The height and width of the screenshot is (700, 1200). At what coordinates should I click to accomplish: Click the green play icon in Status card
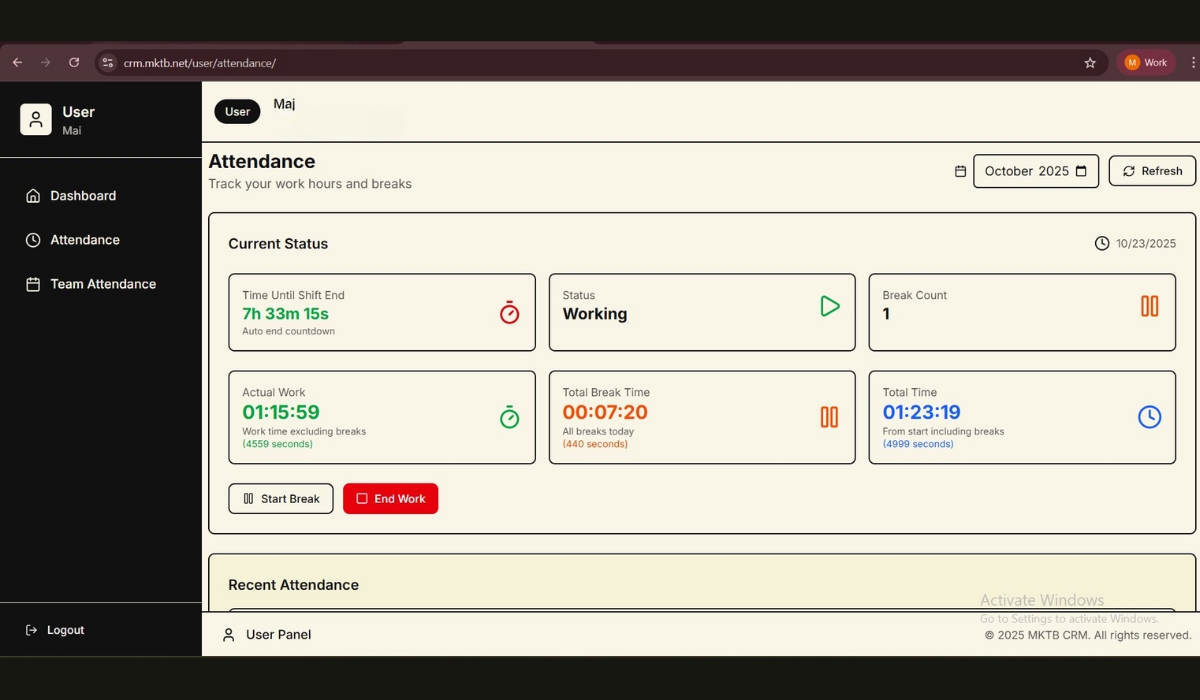[x=829, y=306]
